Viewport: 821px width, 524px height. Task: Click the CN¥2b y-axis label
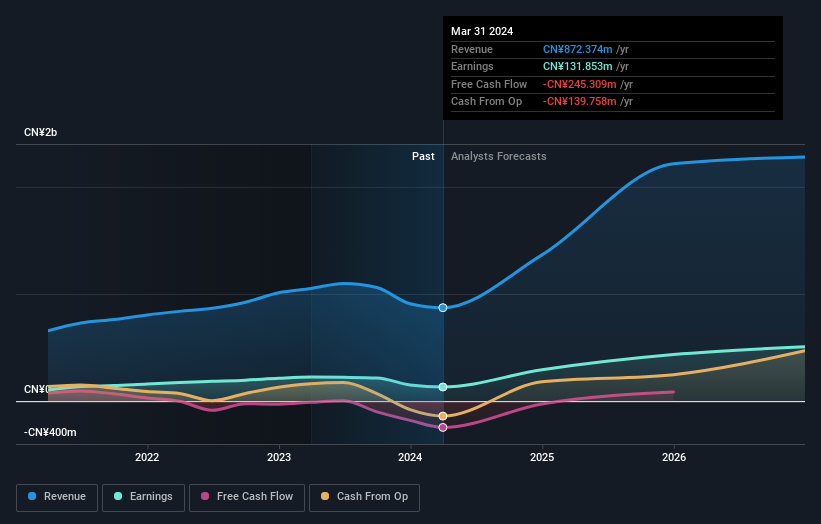[40, 132]
